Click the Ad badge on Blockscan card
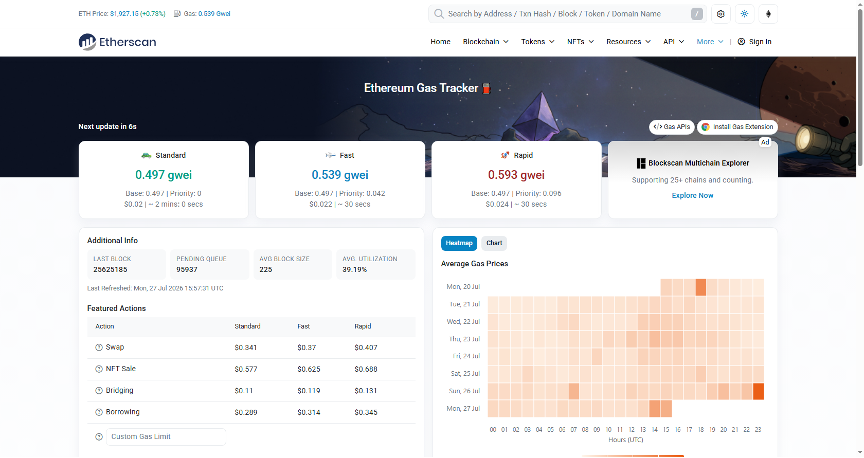This screenshot has height=458, width=864. [x=765, y=142]
